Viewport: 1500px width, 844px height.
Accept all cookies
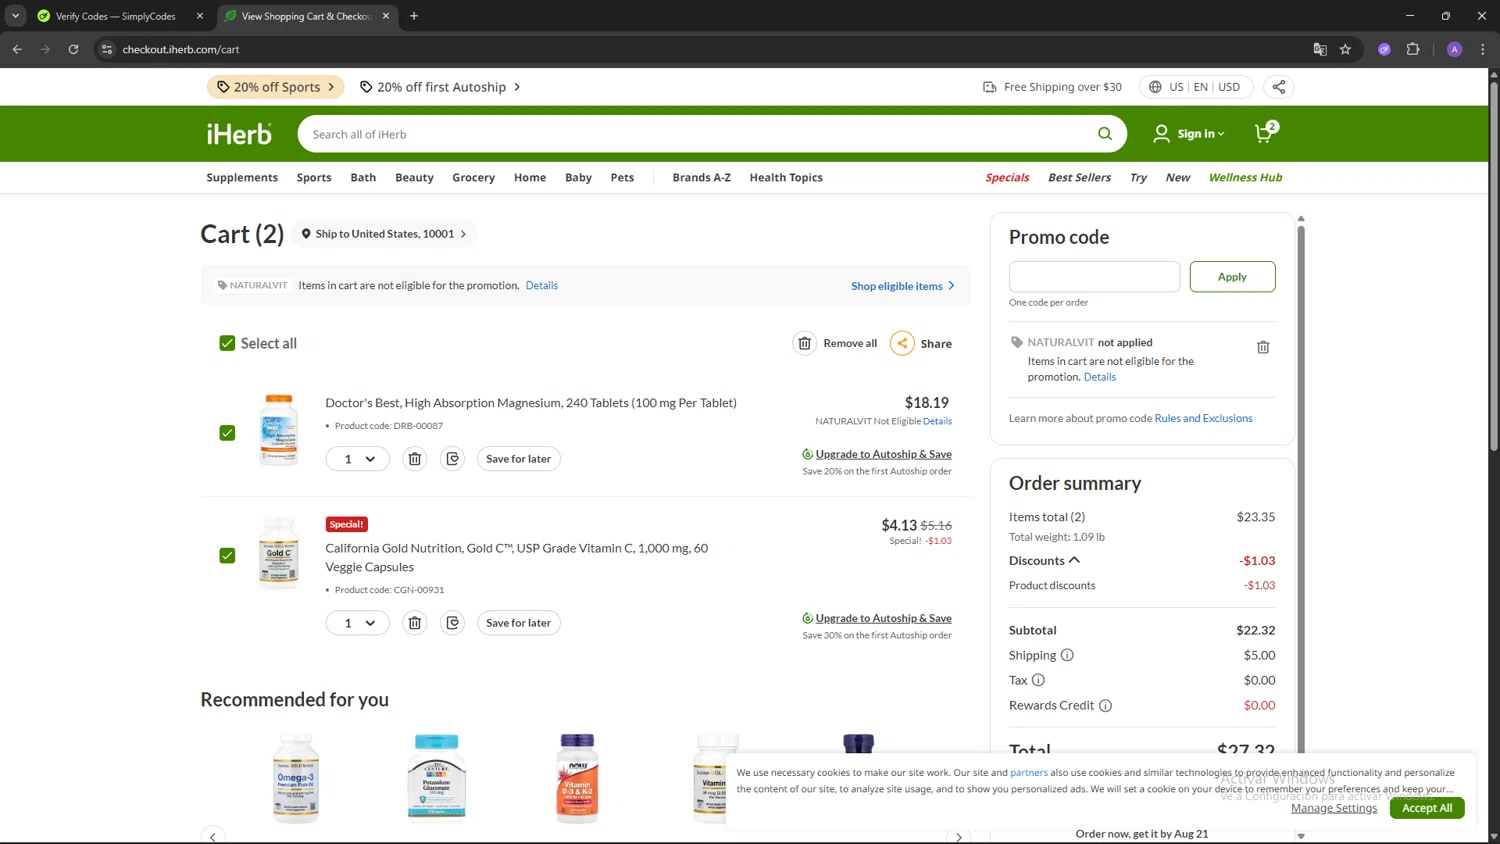click(1427, 808)
